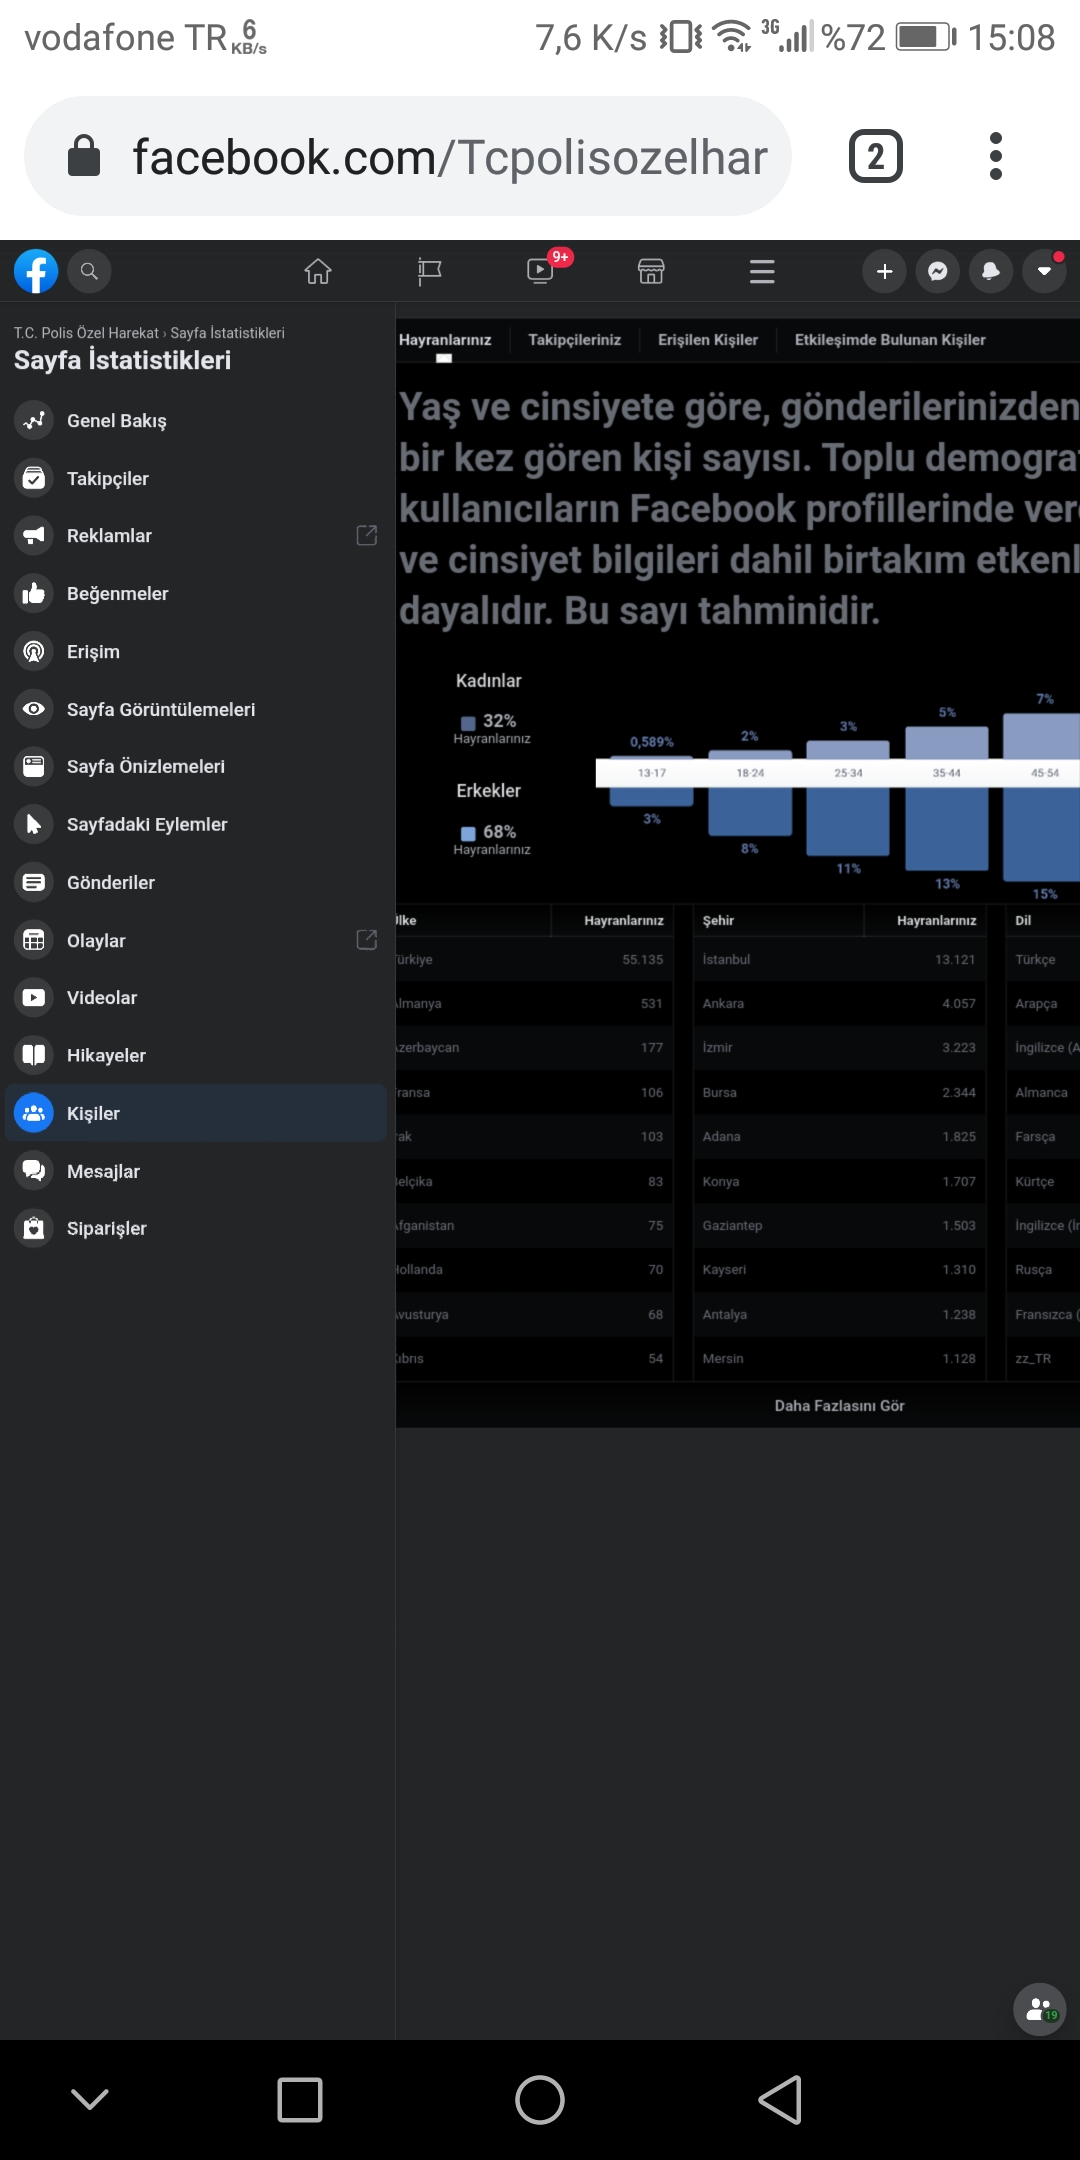Open the hamburger menu in top bar

pyautogui.click(x=762, y=271)
